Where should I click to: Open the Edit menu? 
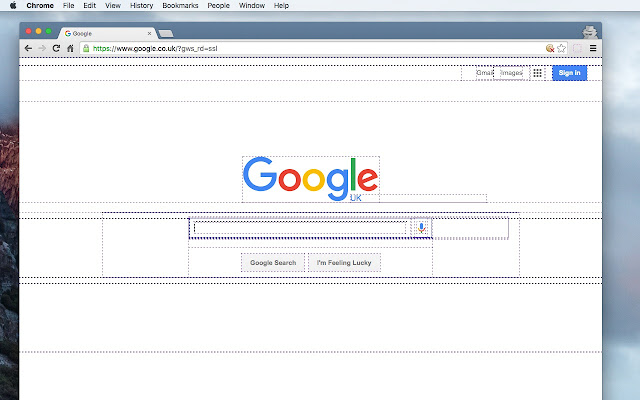89,5
